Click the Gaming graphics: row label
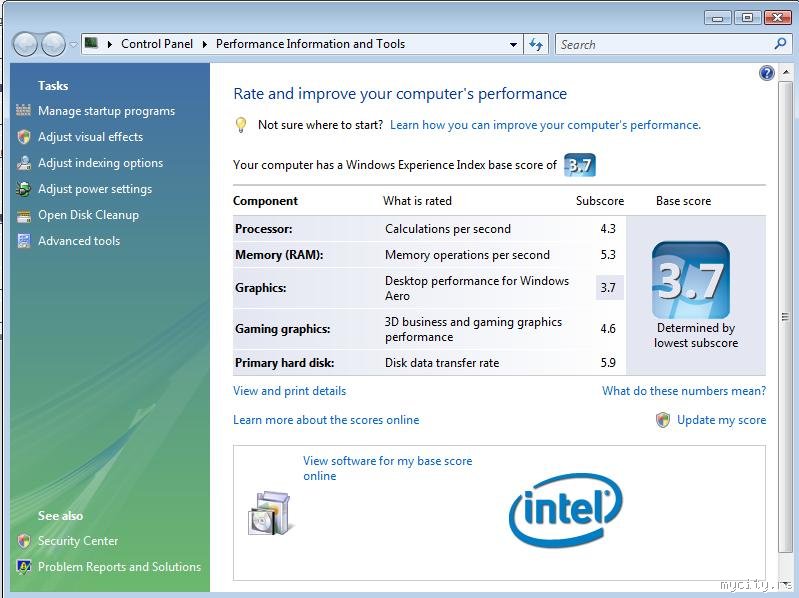This screenshot has width=799, height=598. tap(282, 329)
